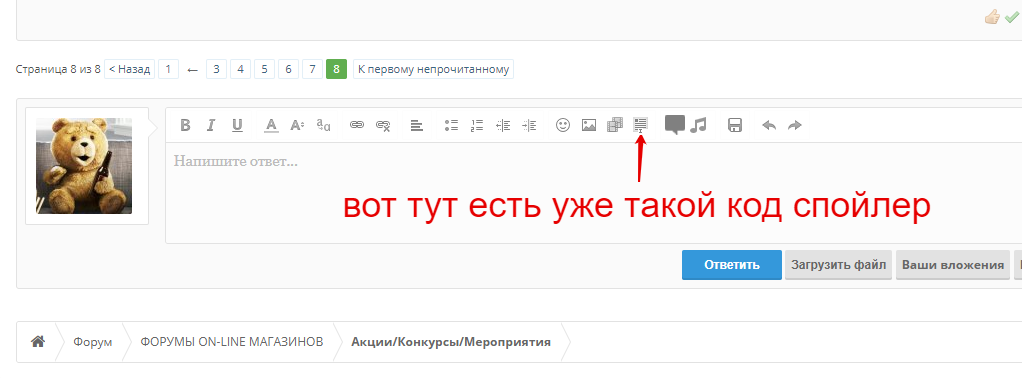Jump to page 5

point(264,69)
